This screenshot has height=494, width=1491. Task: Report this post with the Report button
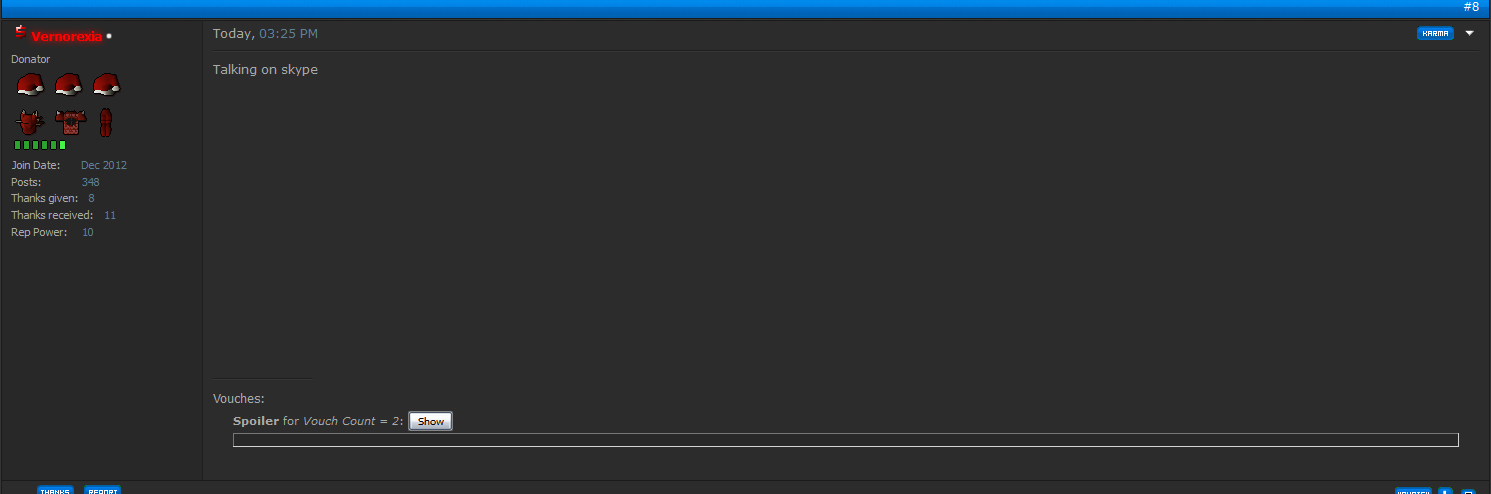(102, 490)
